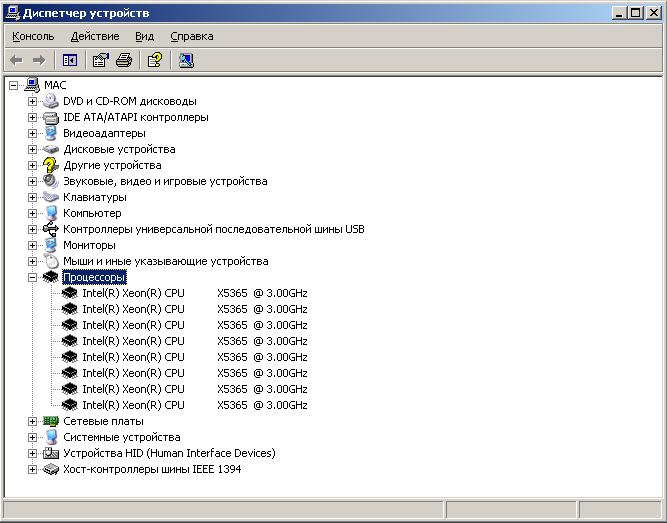The width and height of the screenshot is (667, 523).
Task: Click the mouse devices icon
Action: tap(51, 261)
